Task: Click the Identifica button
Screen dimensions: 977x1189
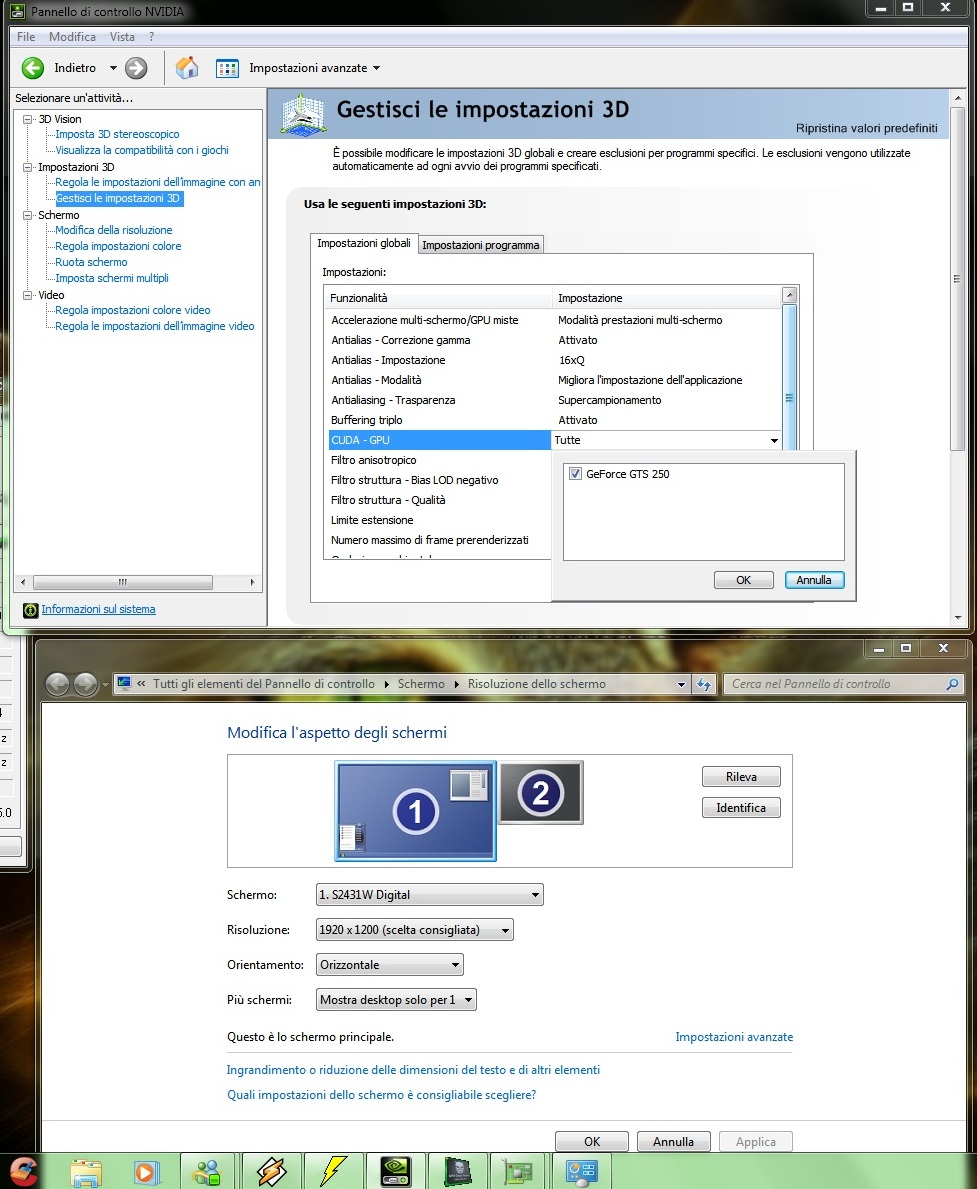Action: (x=741, y=808)
